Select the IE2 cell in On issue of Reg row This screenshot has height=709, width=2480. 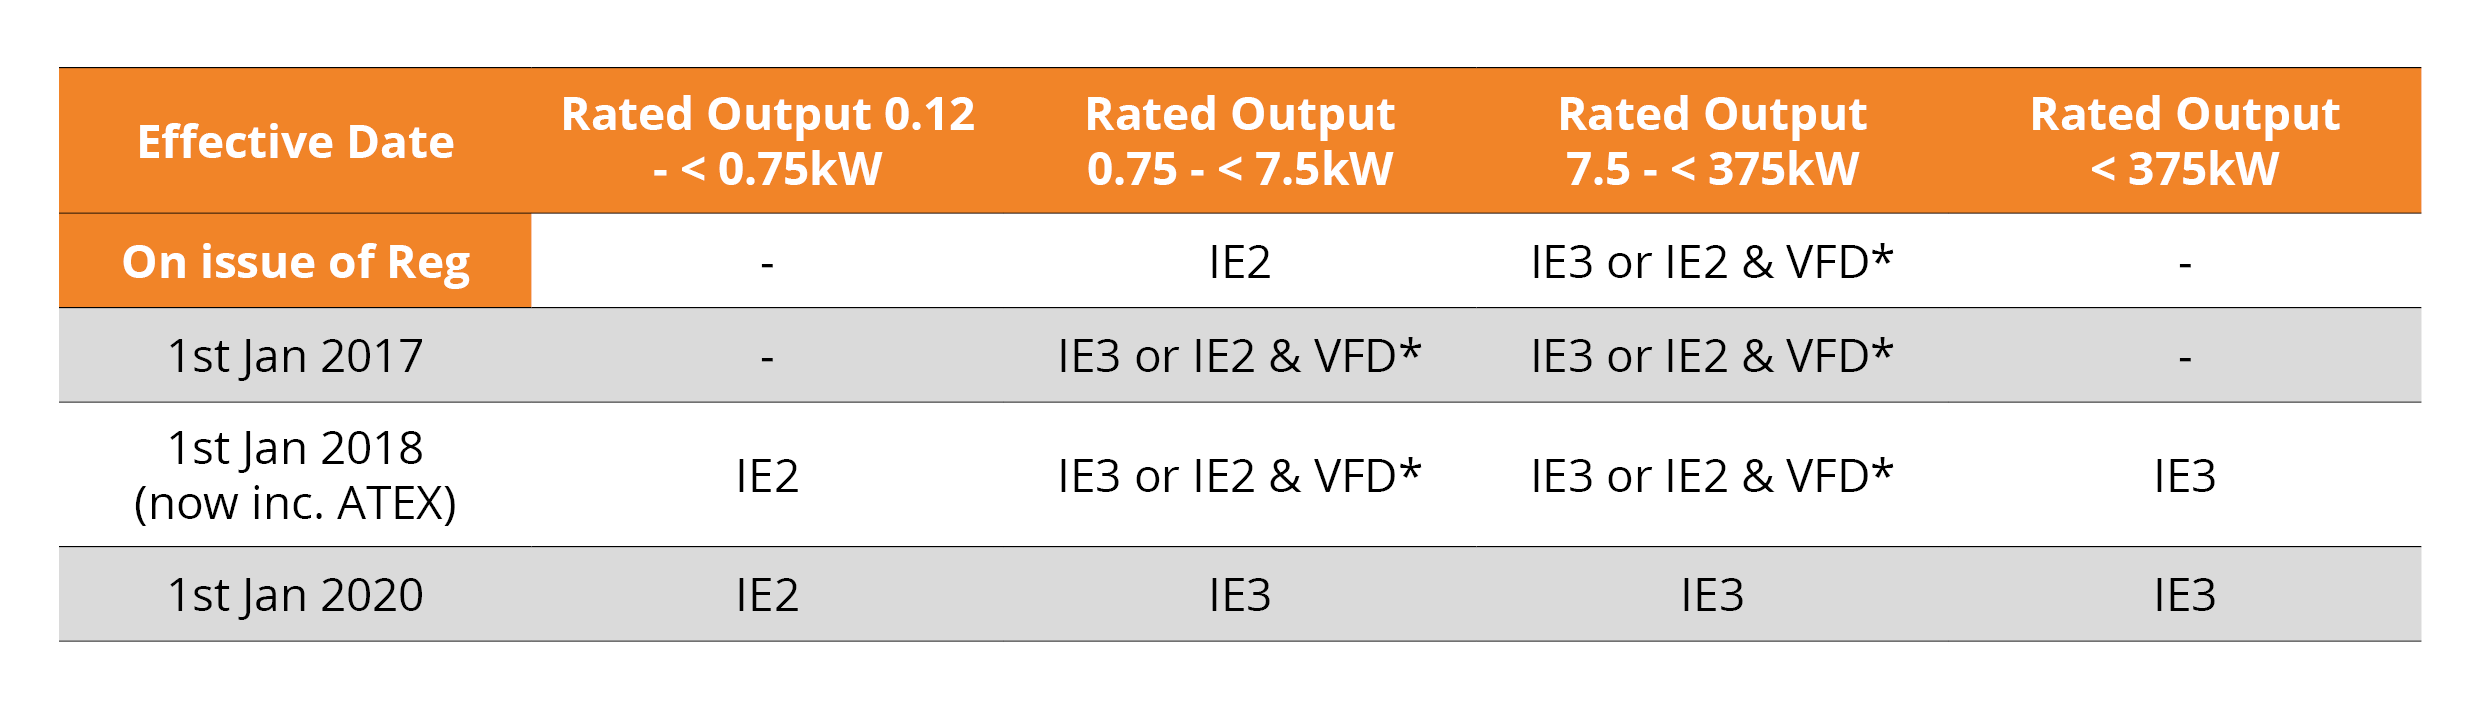coord(1240,262)
